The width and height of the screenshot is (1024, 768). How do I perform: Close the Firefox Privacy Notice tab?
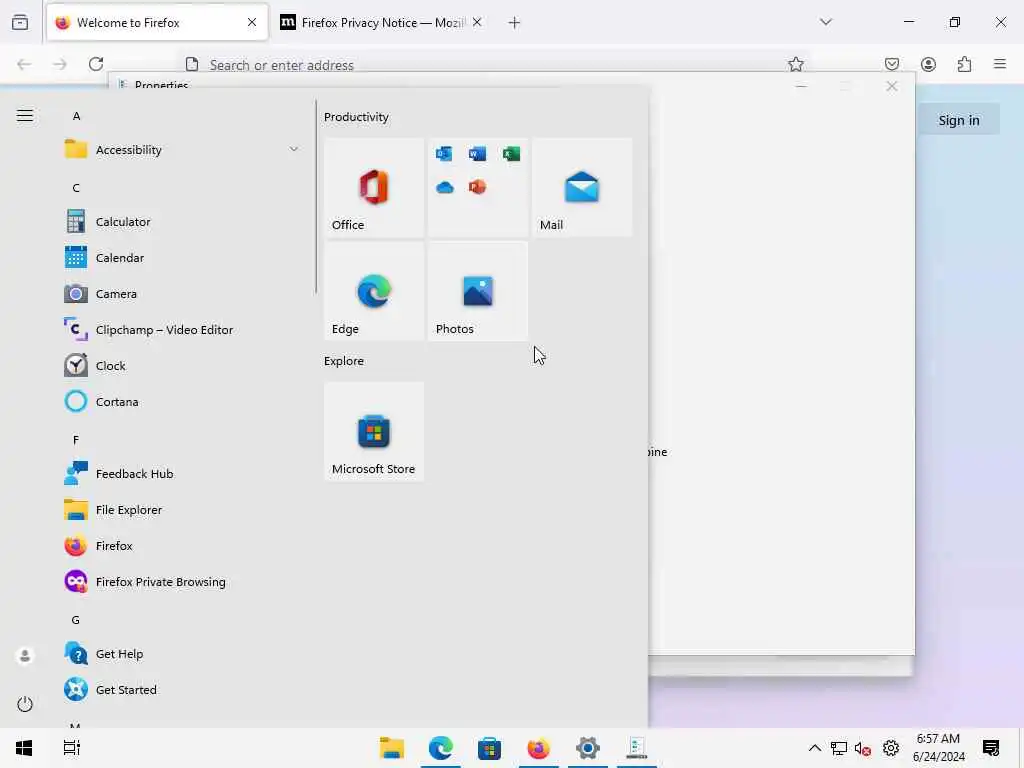[477, 23]
